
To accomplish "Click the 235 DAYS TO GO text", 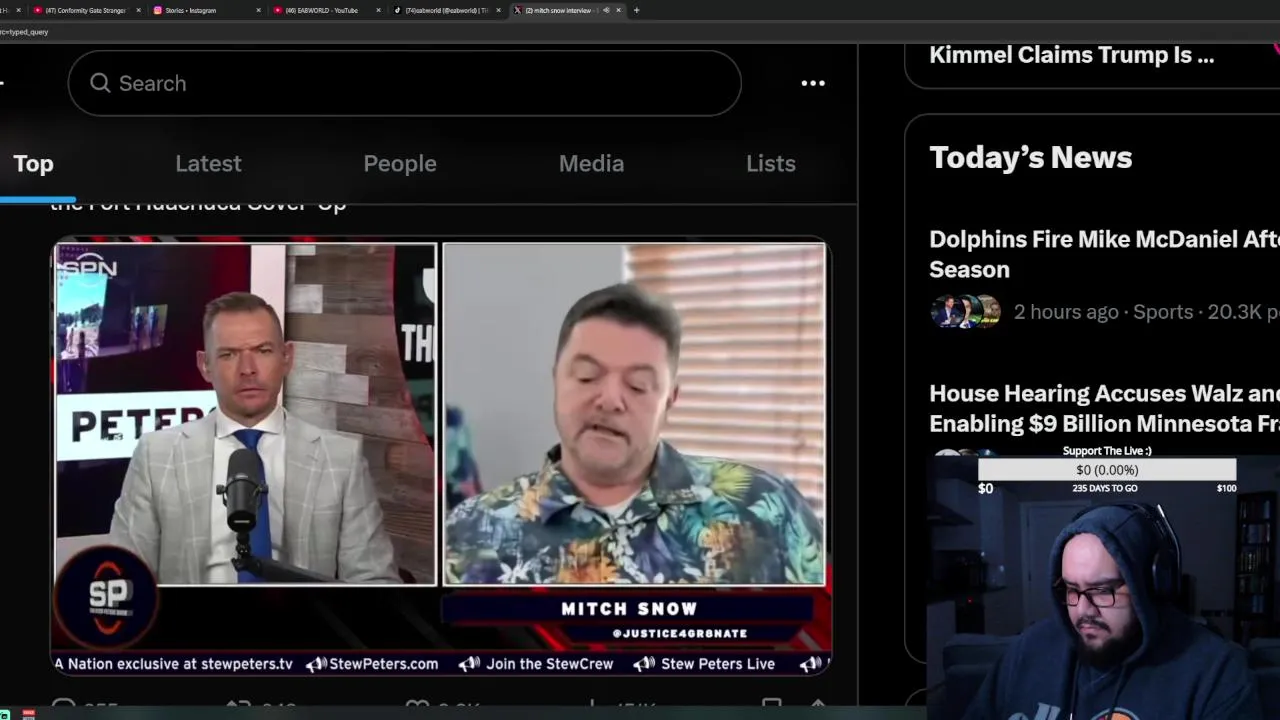I will 1105,488.
